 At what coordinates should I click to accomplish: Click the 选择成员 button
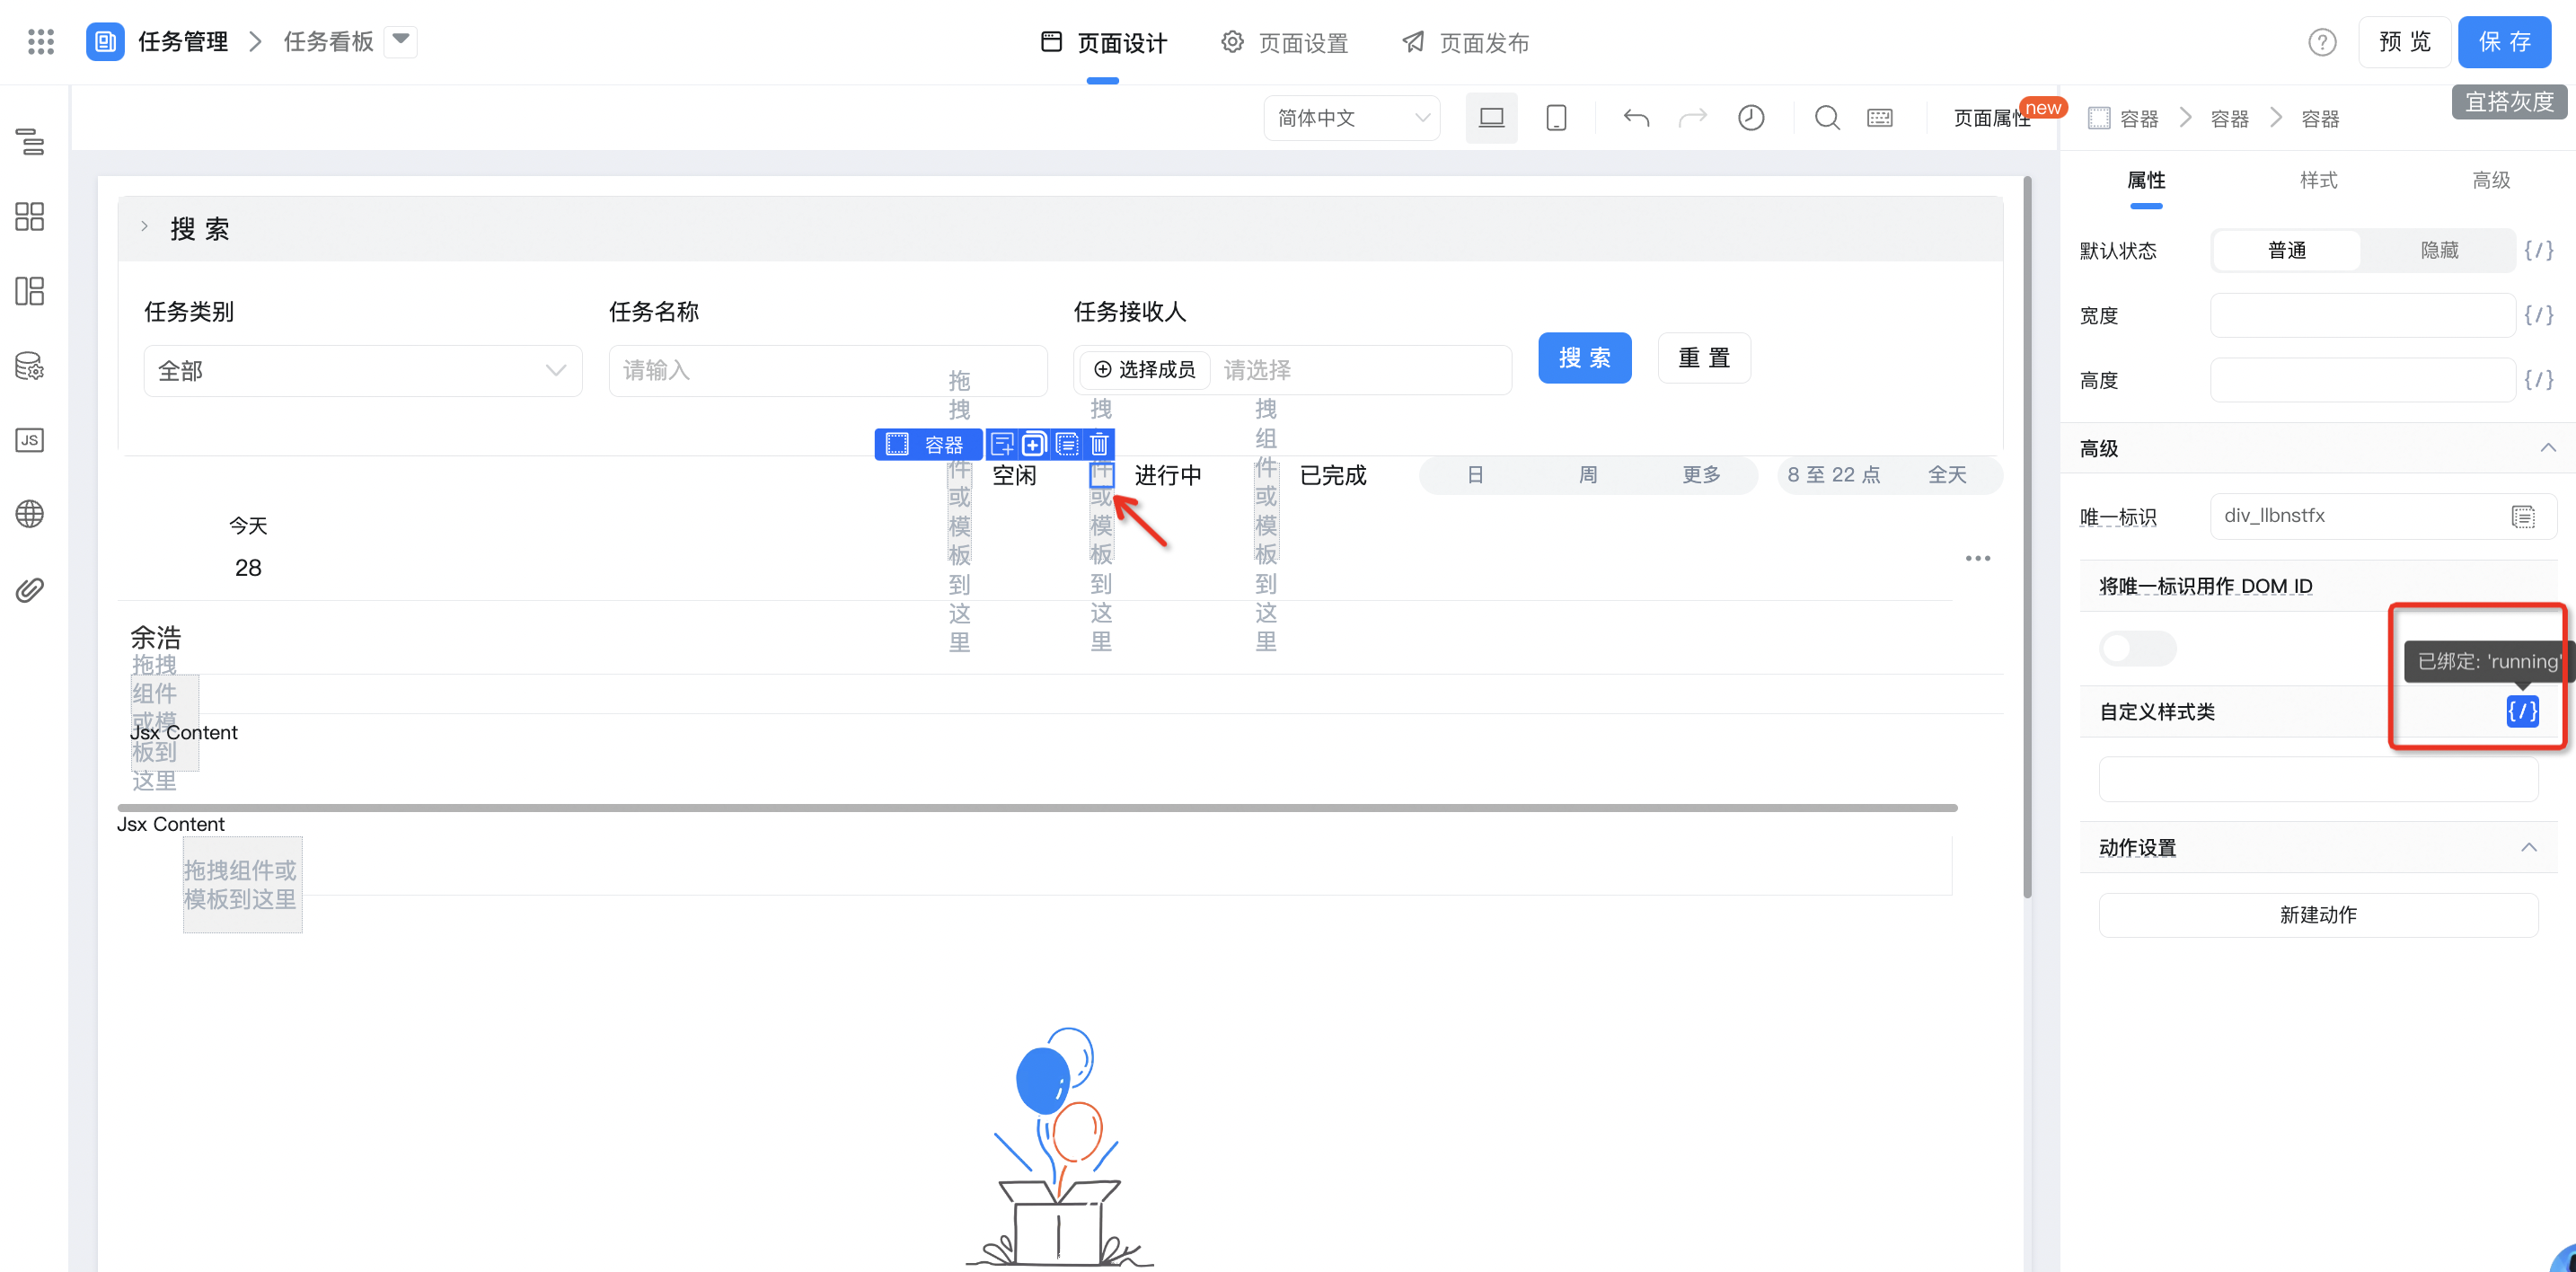click(x=1144, y=370)
